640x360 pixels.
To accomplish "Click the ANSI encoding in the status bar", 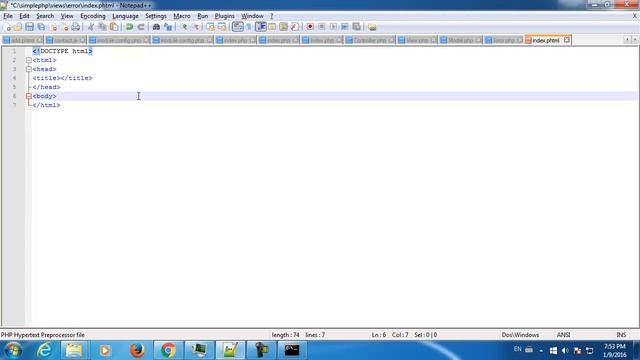I will pyautogui.click(x=563, y=335).
